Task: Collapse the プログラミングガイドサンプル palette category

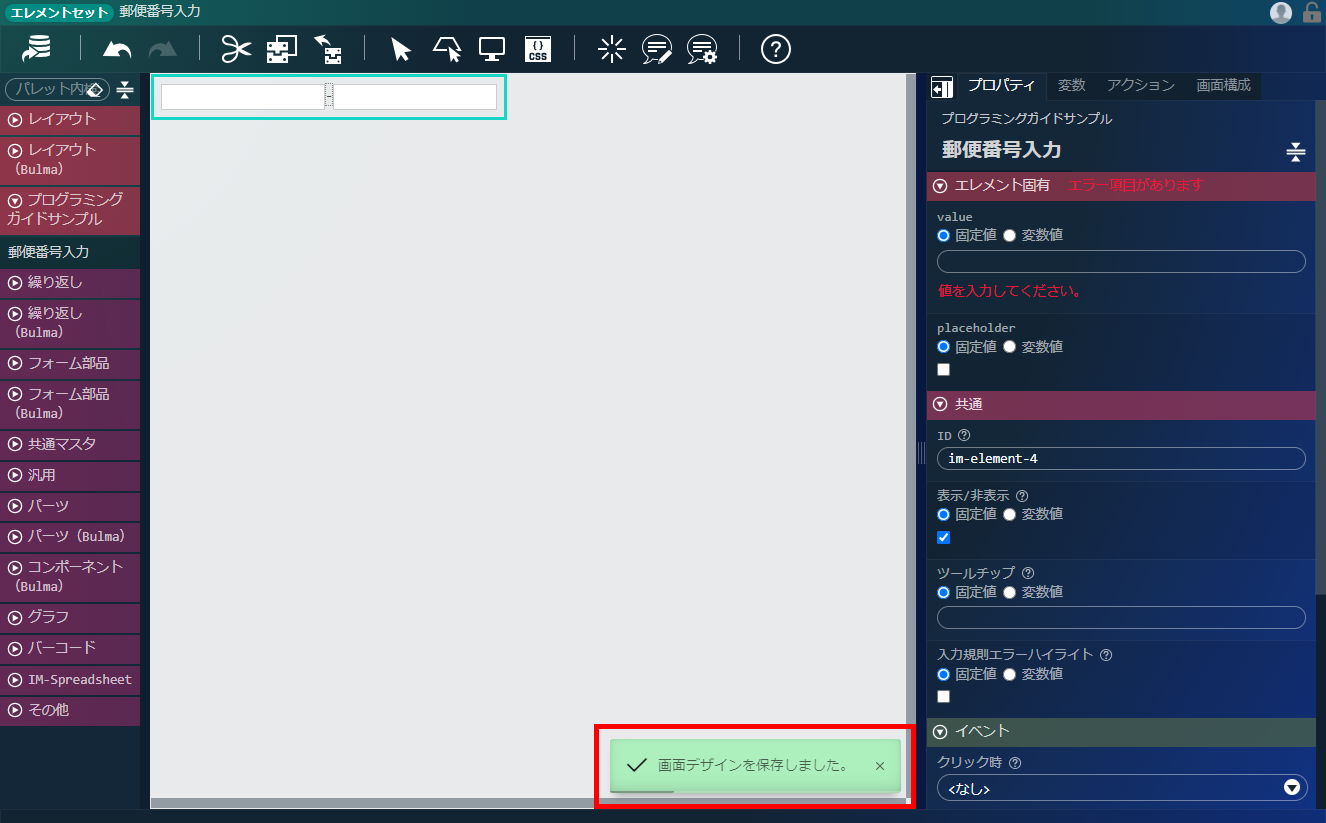Action: pos(70,209)
